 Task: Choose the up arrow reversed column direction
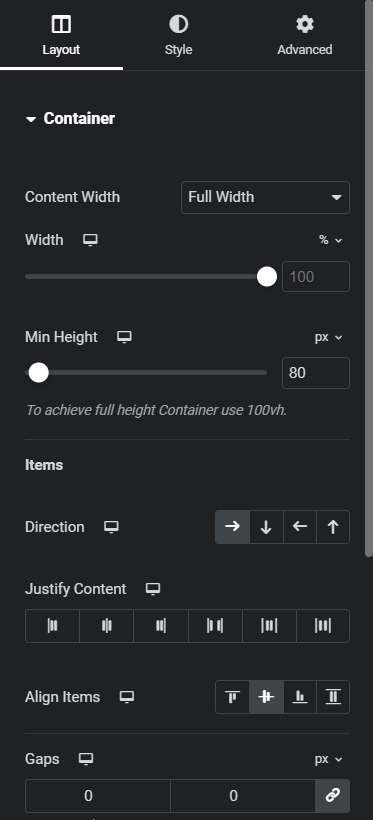point(333,527)
